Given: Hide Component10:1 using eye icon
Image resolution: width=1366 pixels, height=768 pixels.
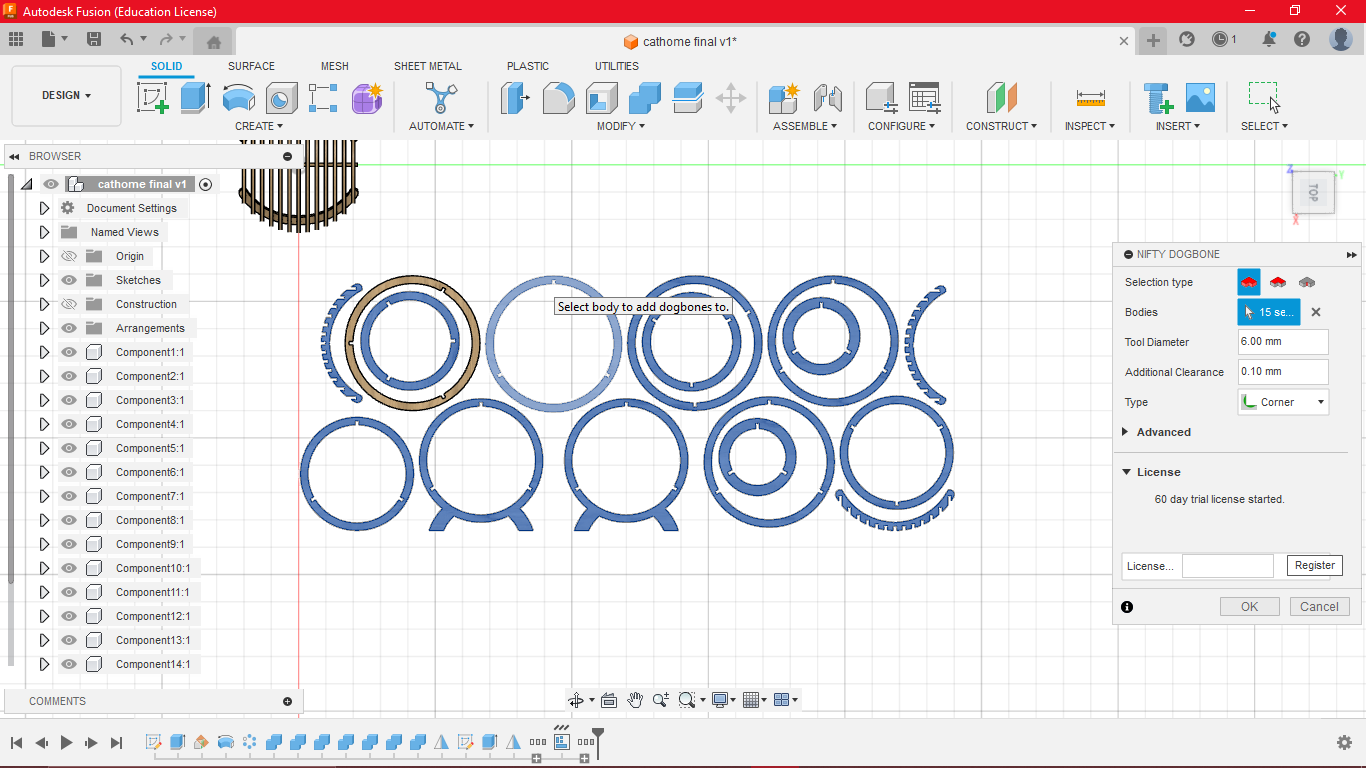Looking at the screenshot, I should pyautogui.click(x=69, y=568).
